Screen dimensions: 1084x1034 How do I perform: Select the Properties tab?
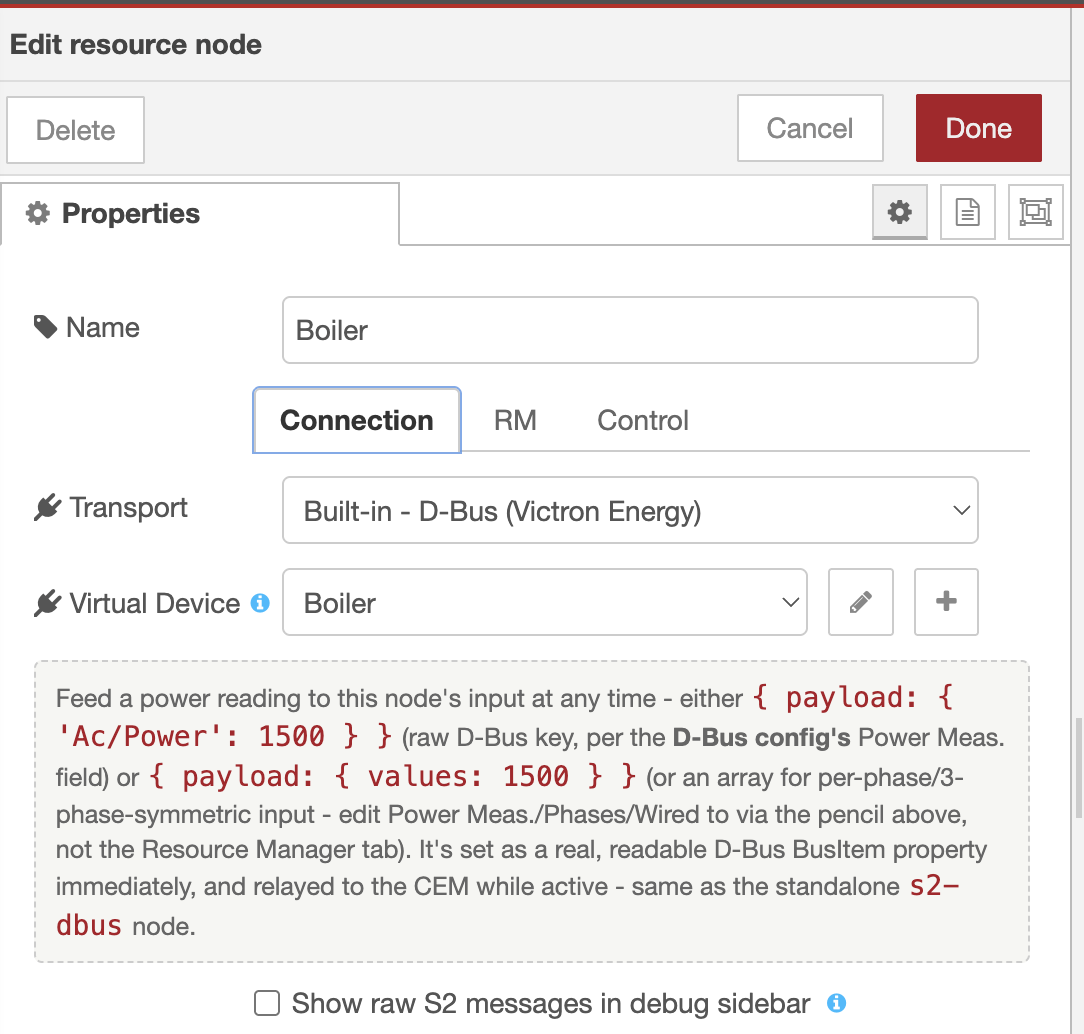(200, 214)
